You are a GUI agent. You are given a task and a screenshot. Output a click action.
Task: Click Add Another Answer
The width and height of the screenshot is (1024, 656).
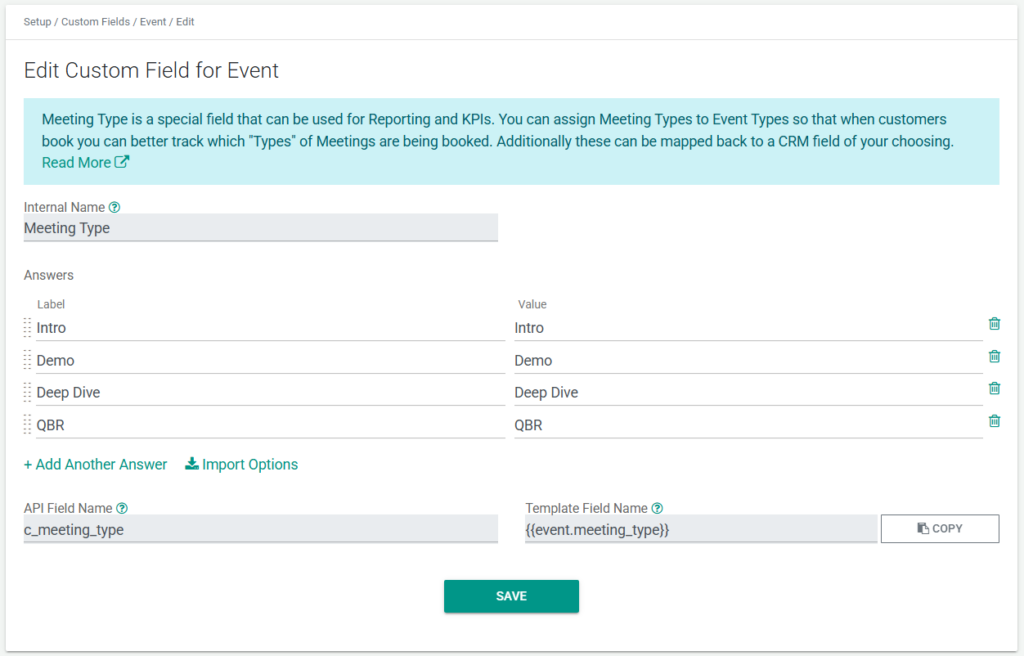coord(96,464)
